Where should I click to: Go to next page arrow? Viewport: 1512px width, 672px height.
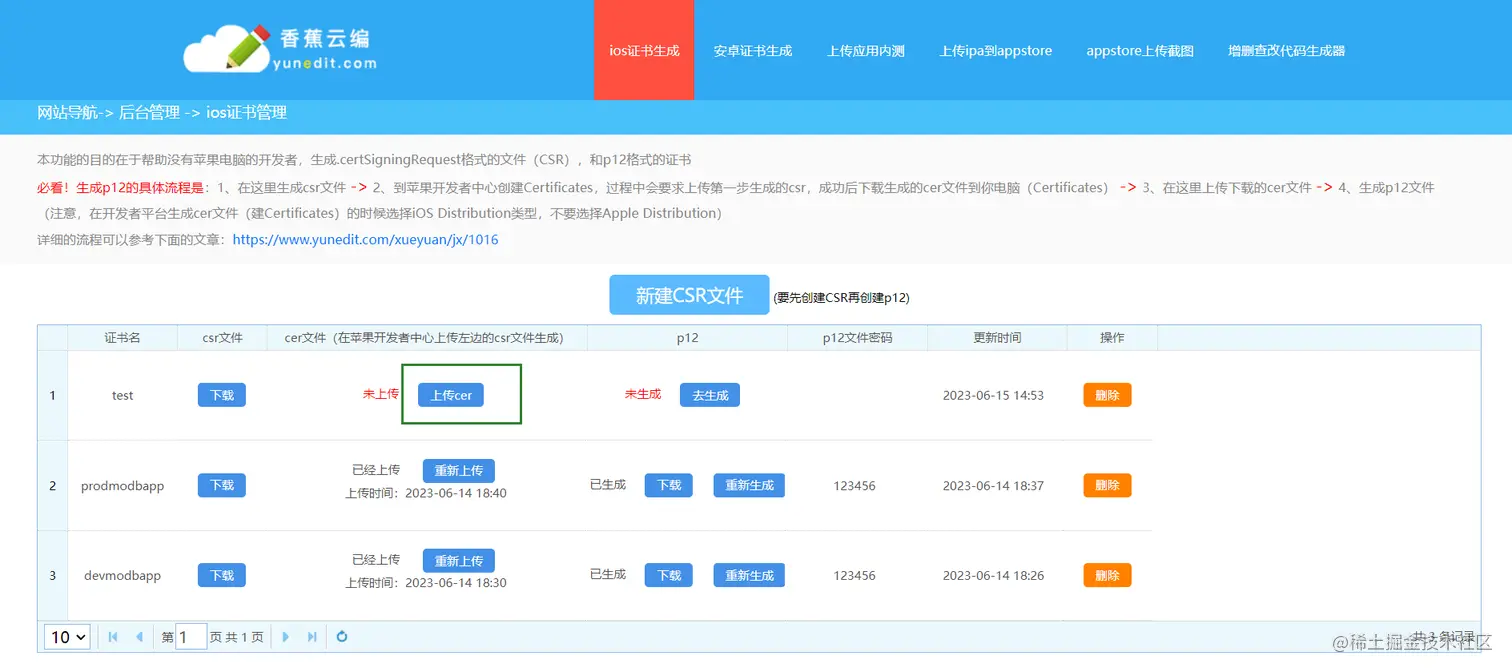pyautogui.click(x=286, y=637)
